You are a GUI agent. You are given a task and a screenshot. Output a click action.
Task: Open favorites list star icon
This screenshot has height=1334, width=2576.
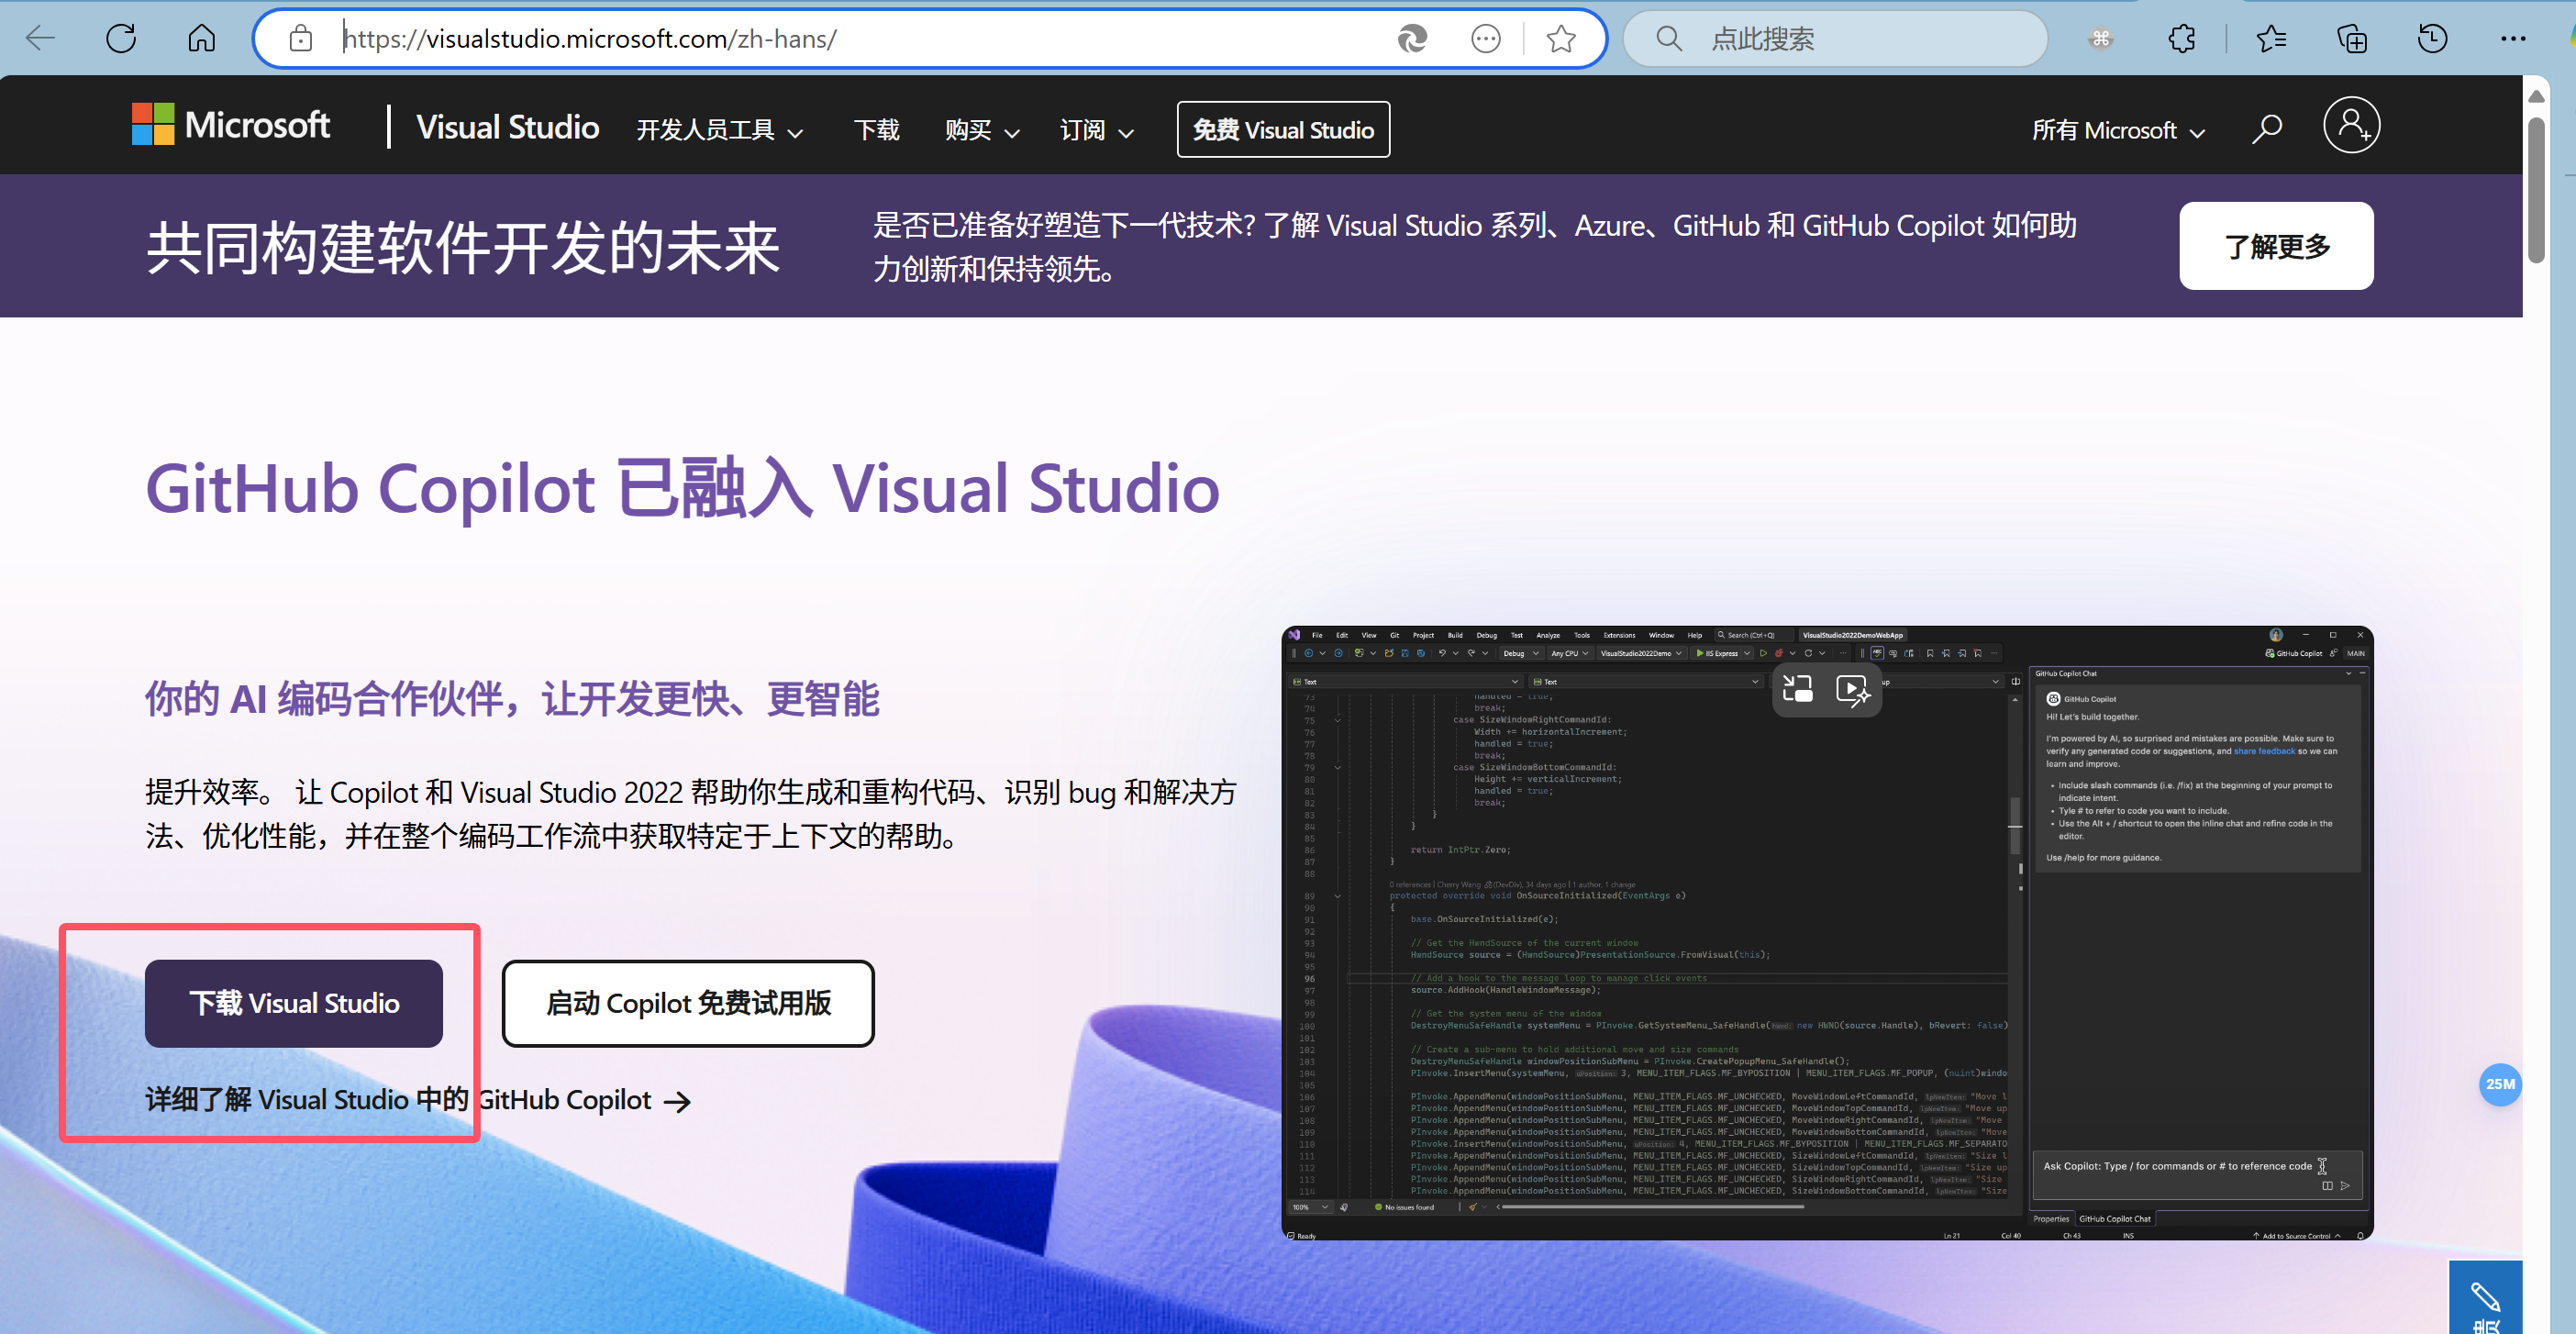tap(2271, 39)
